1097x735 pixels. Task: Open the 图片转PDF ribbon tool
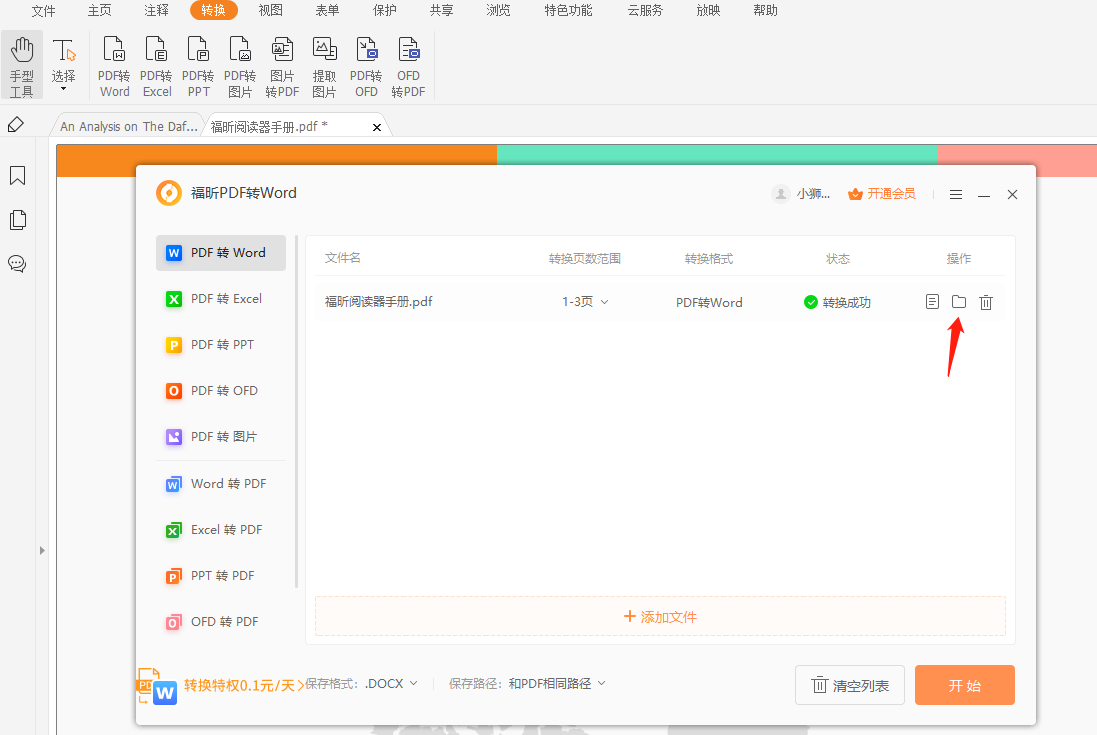tap(282, 64)
